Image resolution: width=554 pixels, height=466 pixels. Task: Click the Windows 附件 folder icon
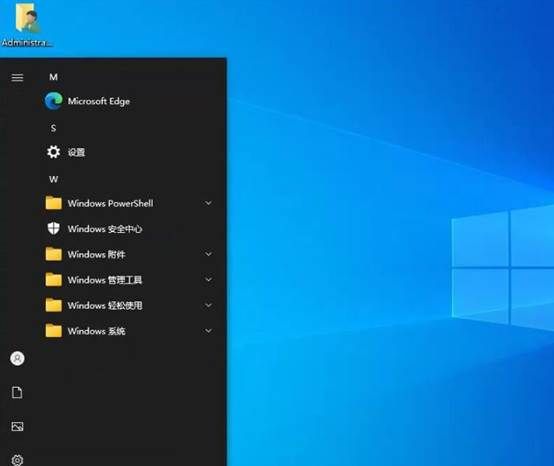tap(54, 254)
